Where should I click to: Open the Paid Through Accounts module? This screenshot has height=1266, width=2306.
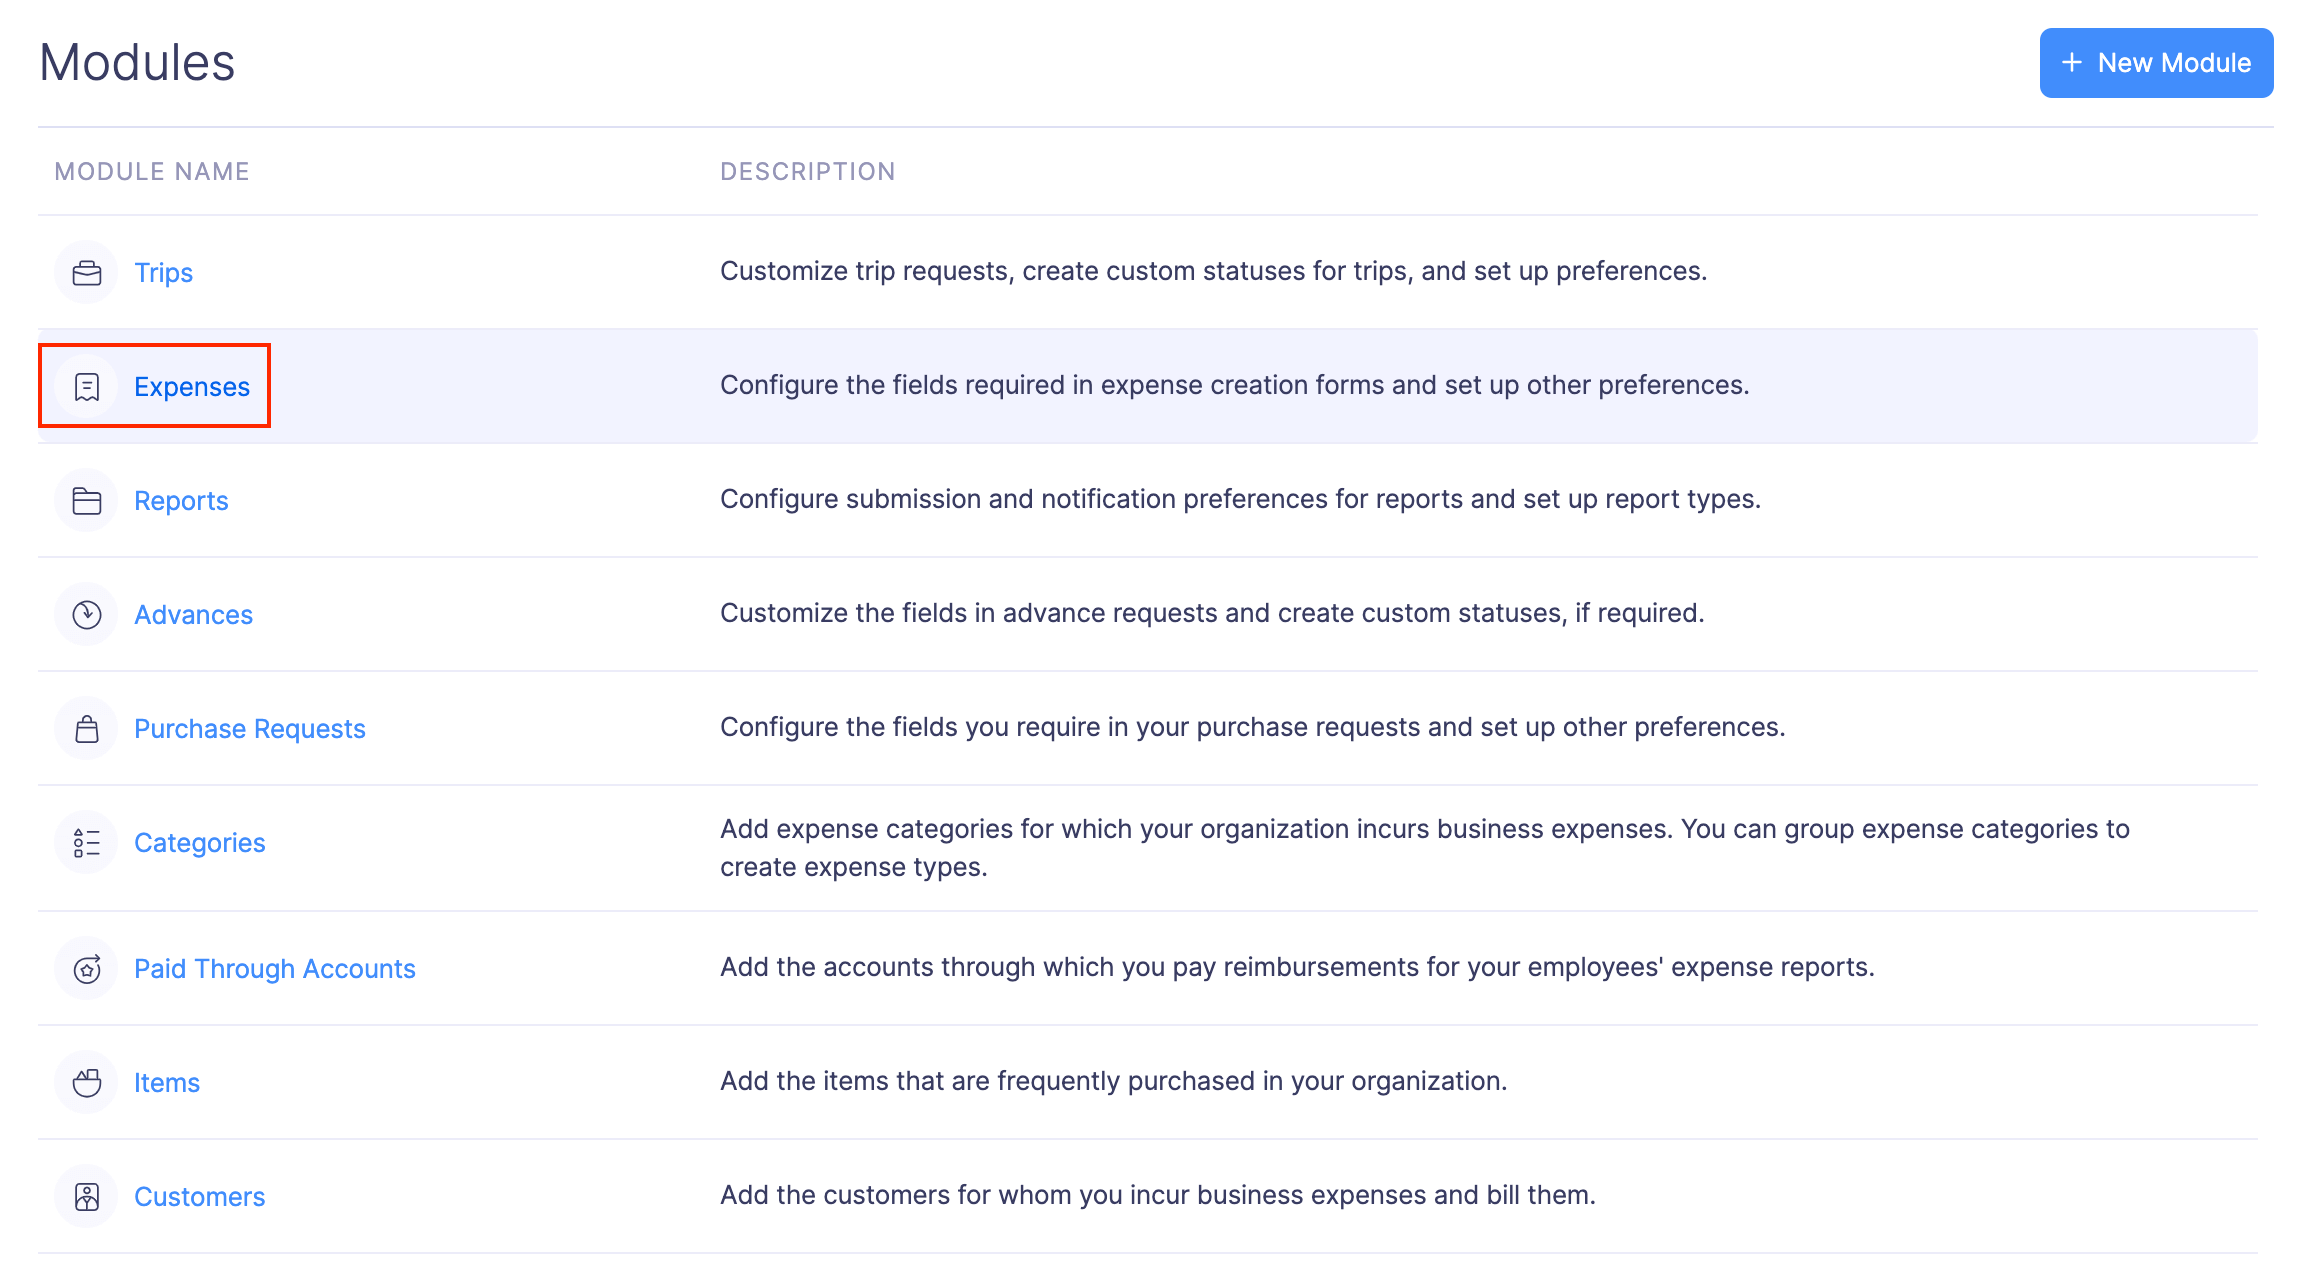point(275,968)
